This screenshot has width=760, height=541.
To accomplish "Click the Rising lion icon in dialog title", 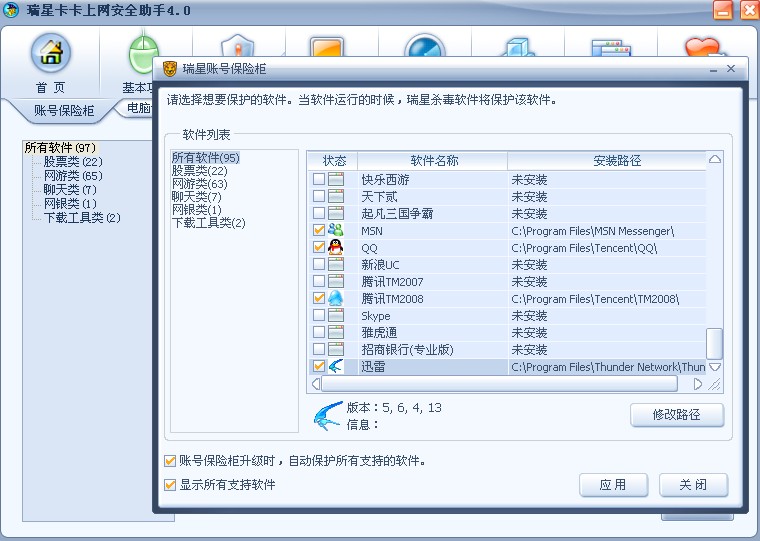I will click(170, 69).
